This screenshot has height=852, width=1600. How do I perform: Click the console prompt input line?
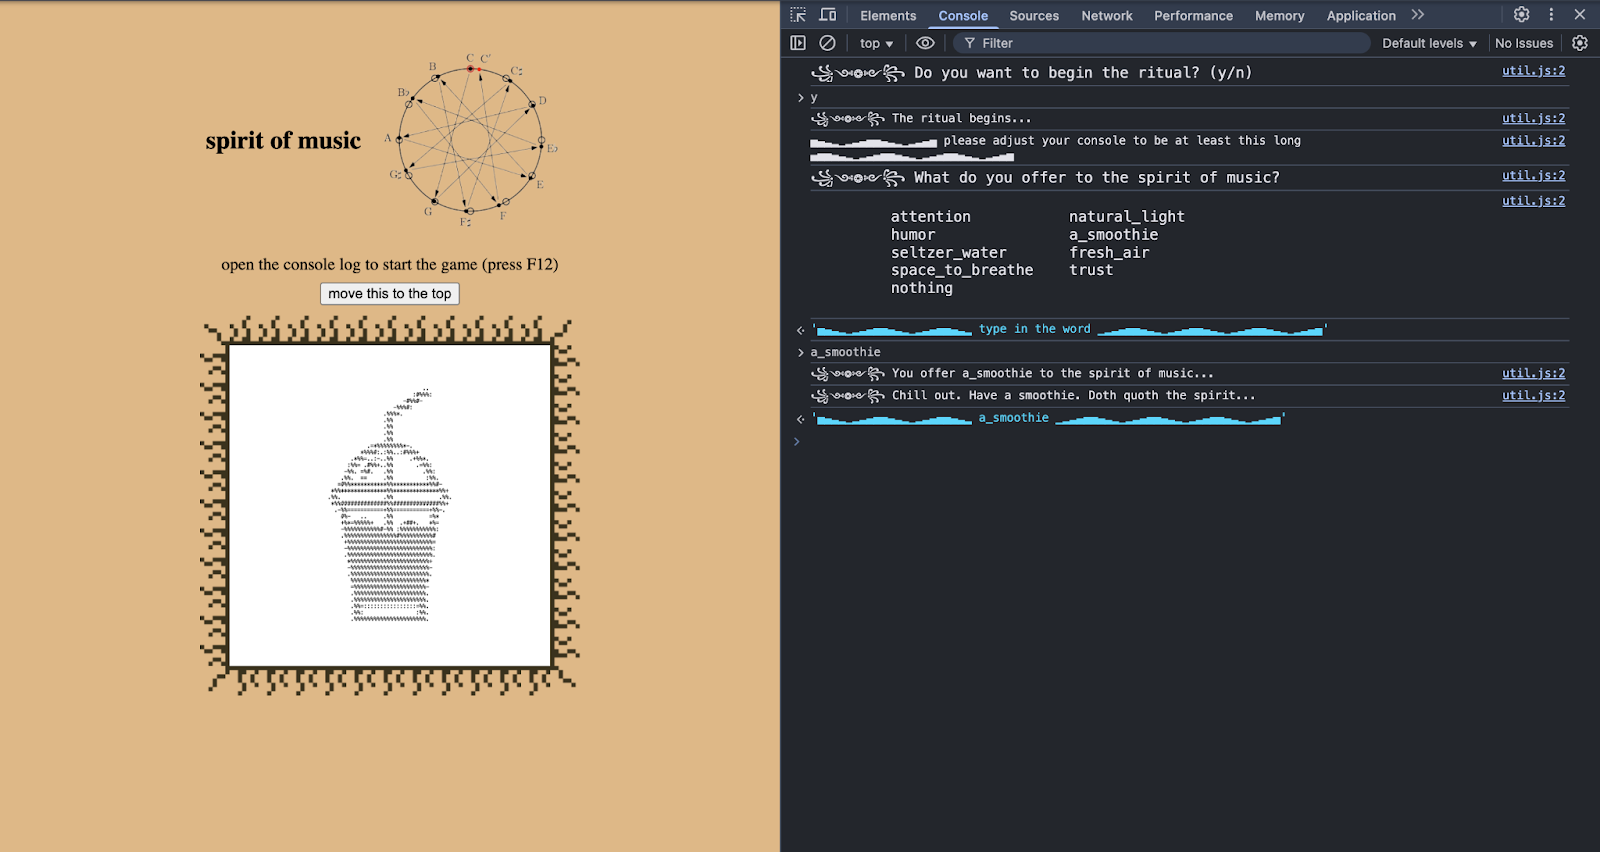click(1190, 441)
